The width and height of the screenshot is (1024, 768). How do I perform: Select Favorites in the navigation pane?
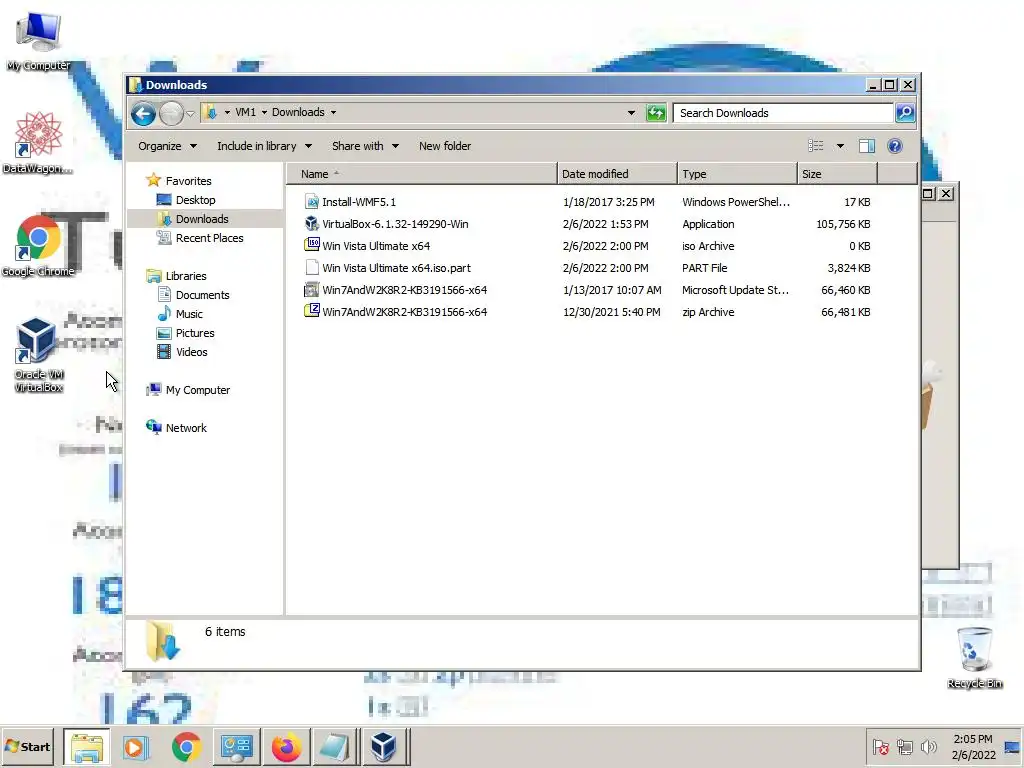[188, 181]
